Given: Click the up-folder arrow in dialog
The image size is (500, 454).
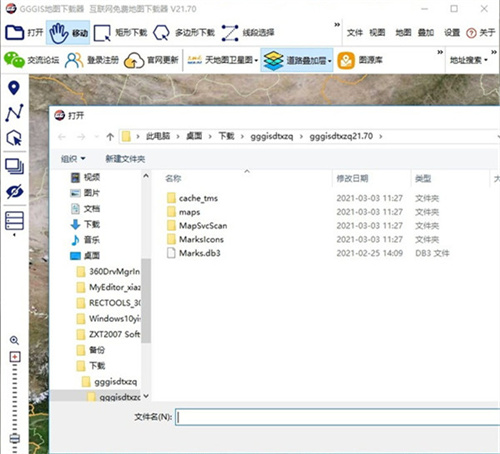Looking at the screenshot, I should [x=110, y=137].
